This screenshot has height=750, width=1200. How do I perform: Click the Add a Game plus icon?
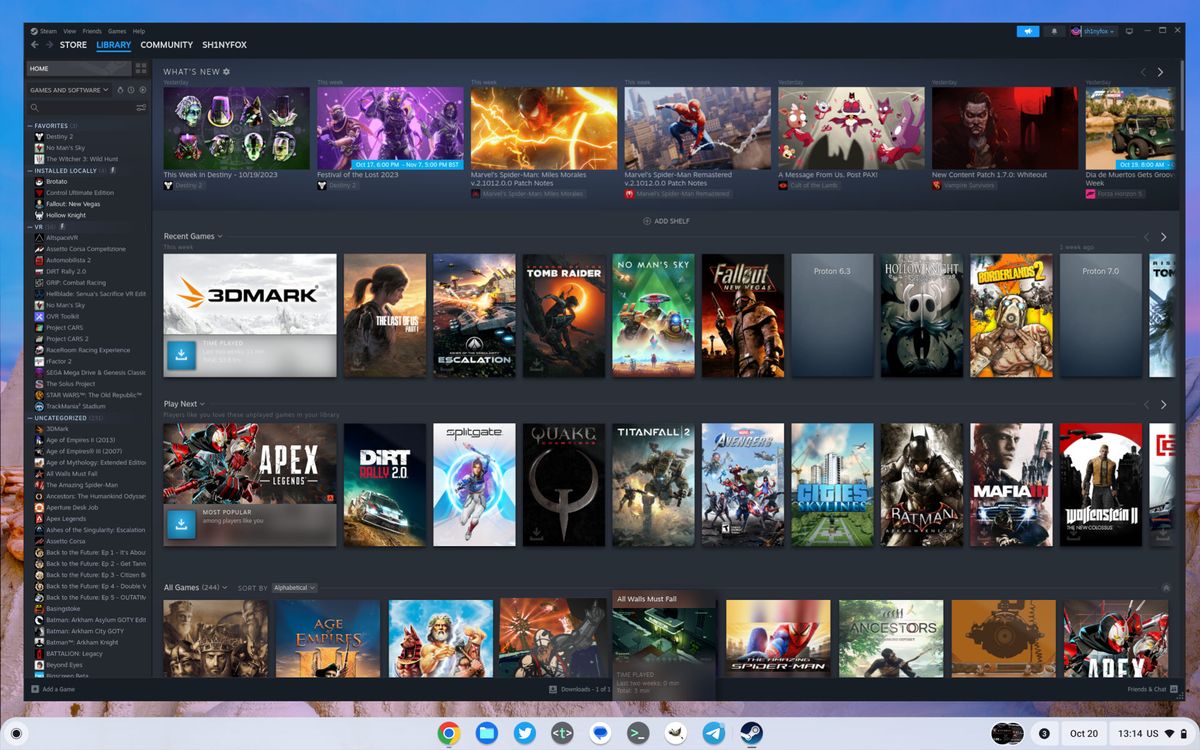[x=35, y=689]
